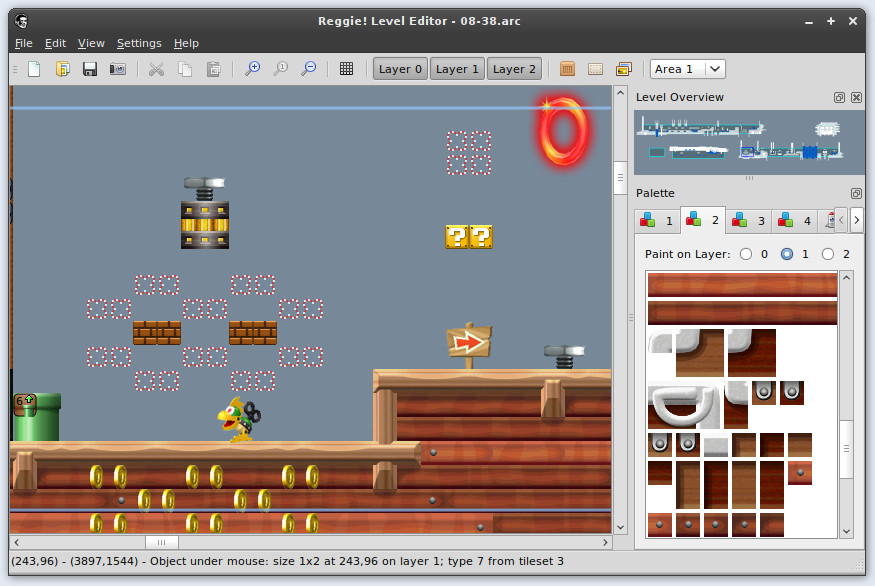Select Paint on Layer 0 radio button
This screenshot has width=875, height=586.
pyautogui.click(x=746, y=254)
